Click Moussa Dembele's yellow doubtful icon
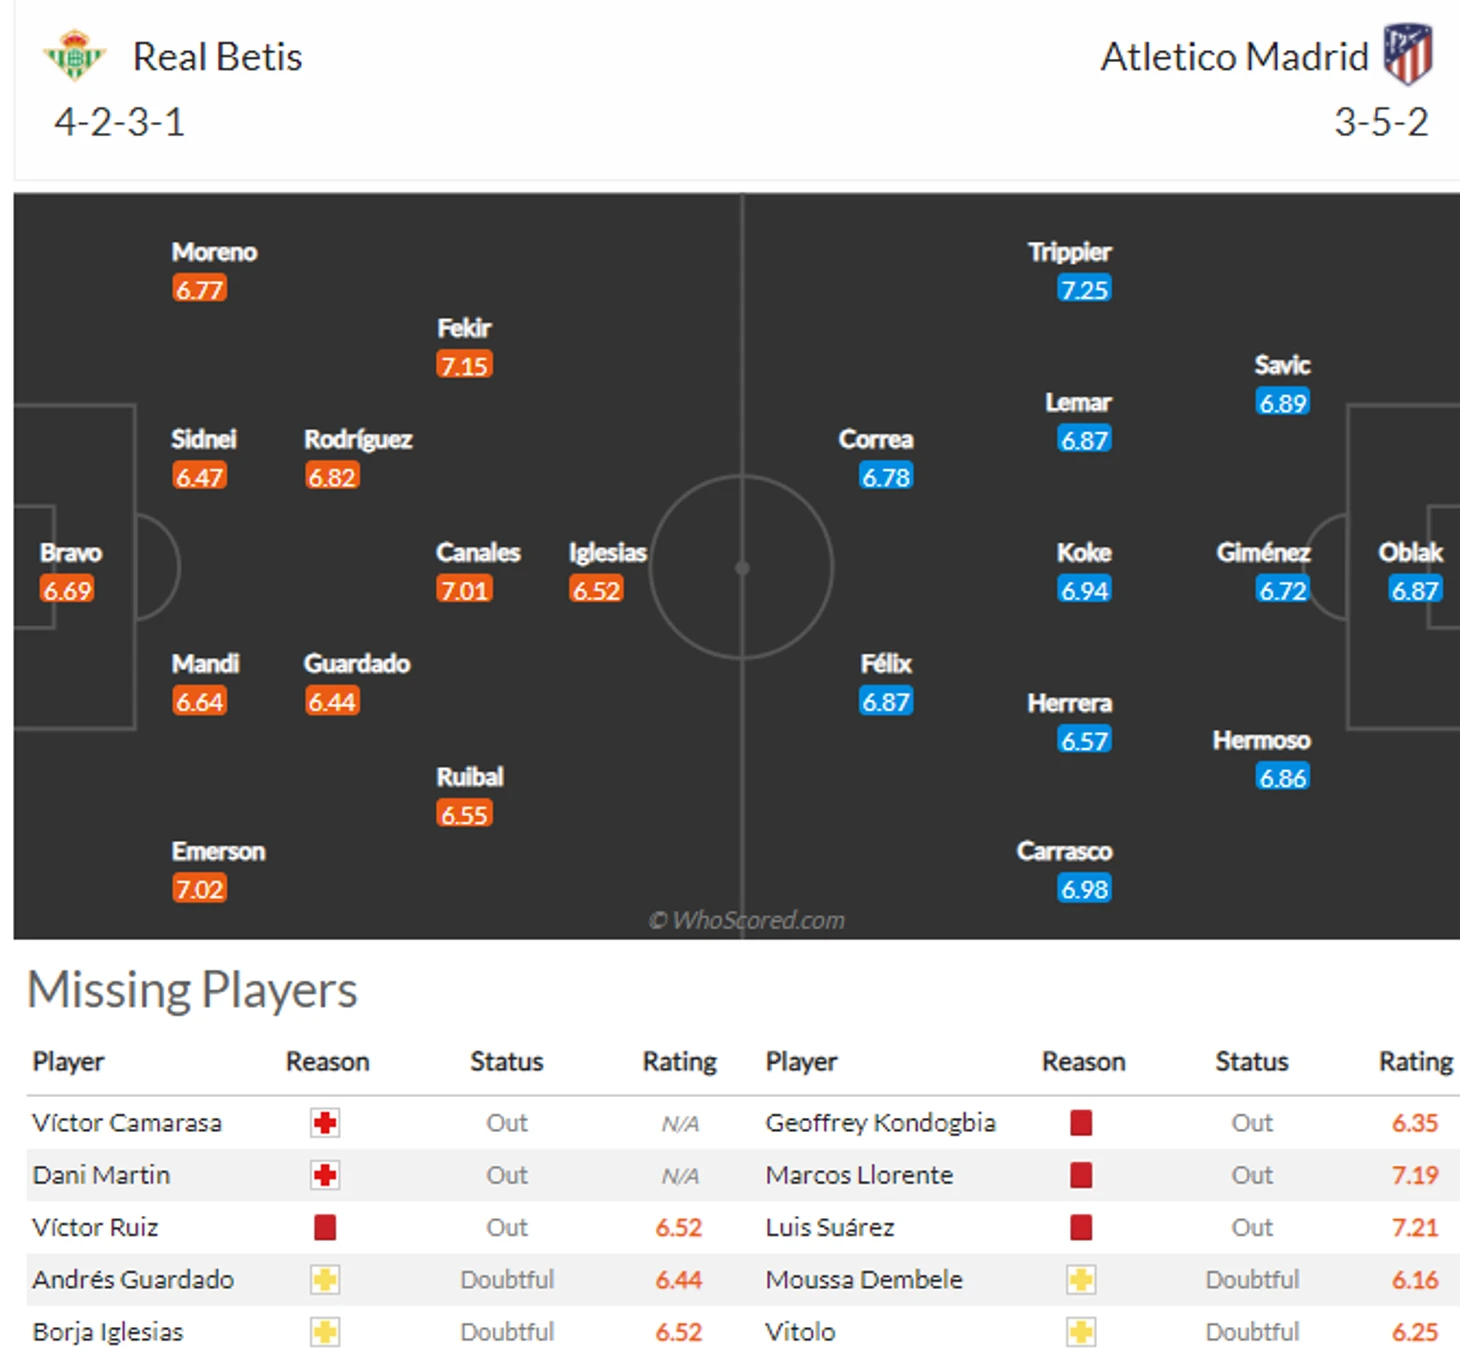1460x1351 pixels. (1081, 1280)
